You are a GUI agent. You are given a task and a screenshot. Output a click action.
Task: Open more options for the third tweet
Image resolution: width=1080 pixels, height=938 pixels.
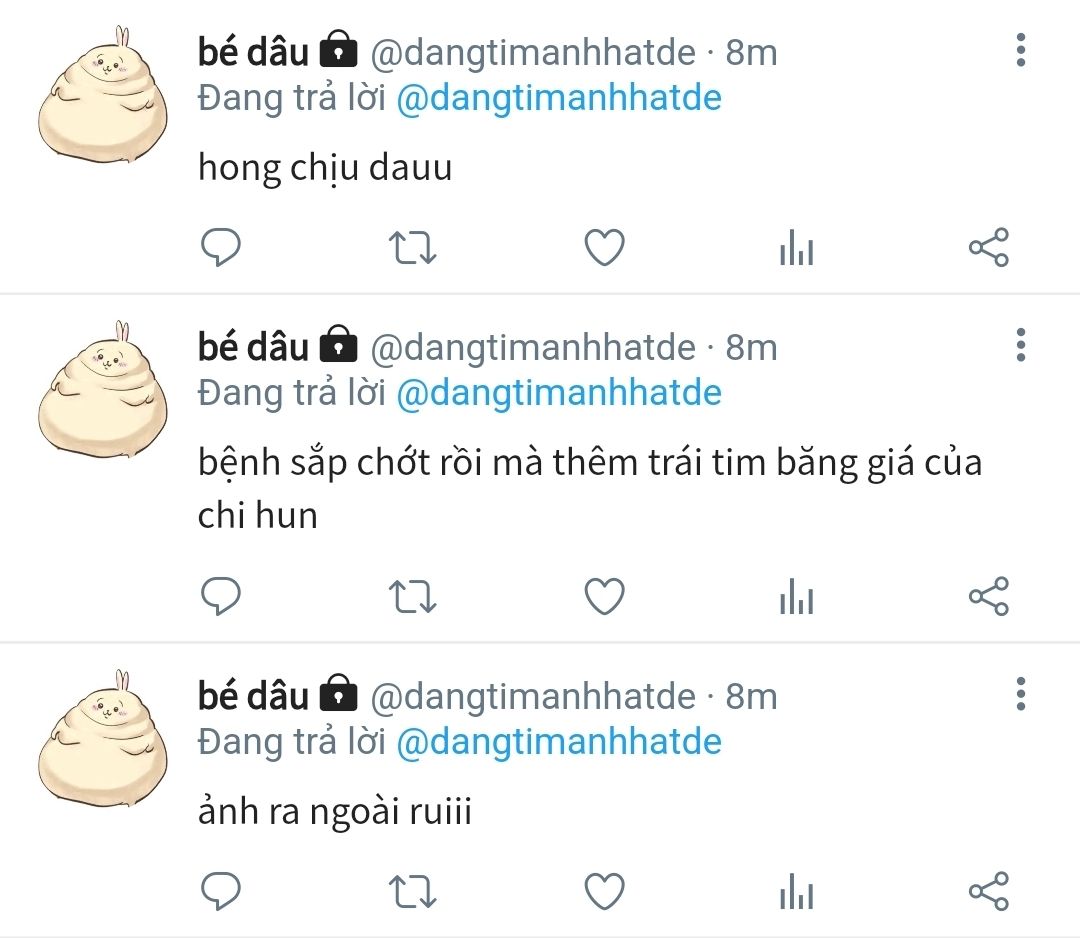coord(1021,694)
